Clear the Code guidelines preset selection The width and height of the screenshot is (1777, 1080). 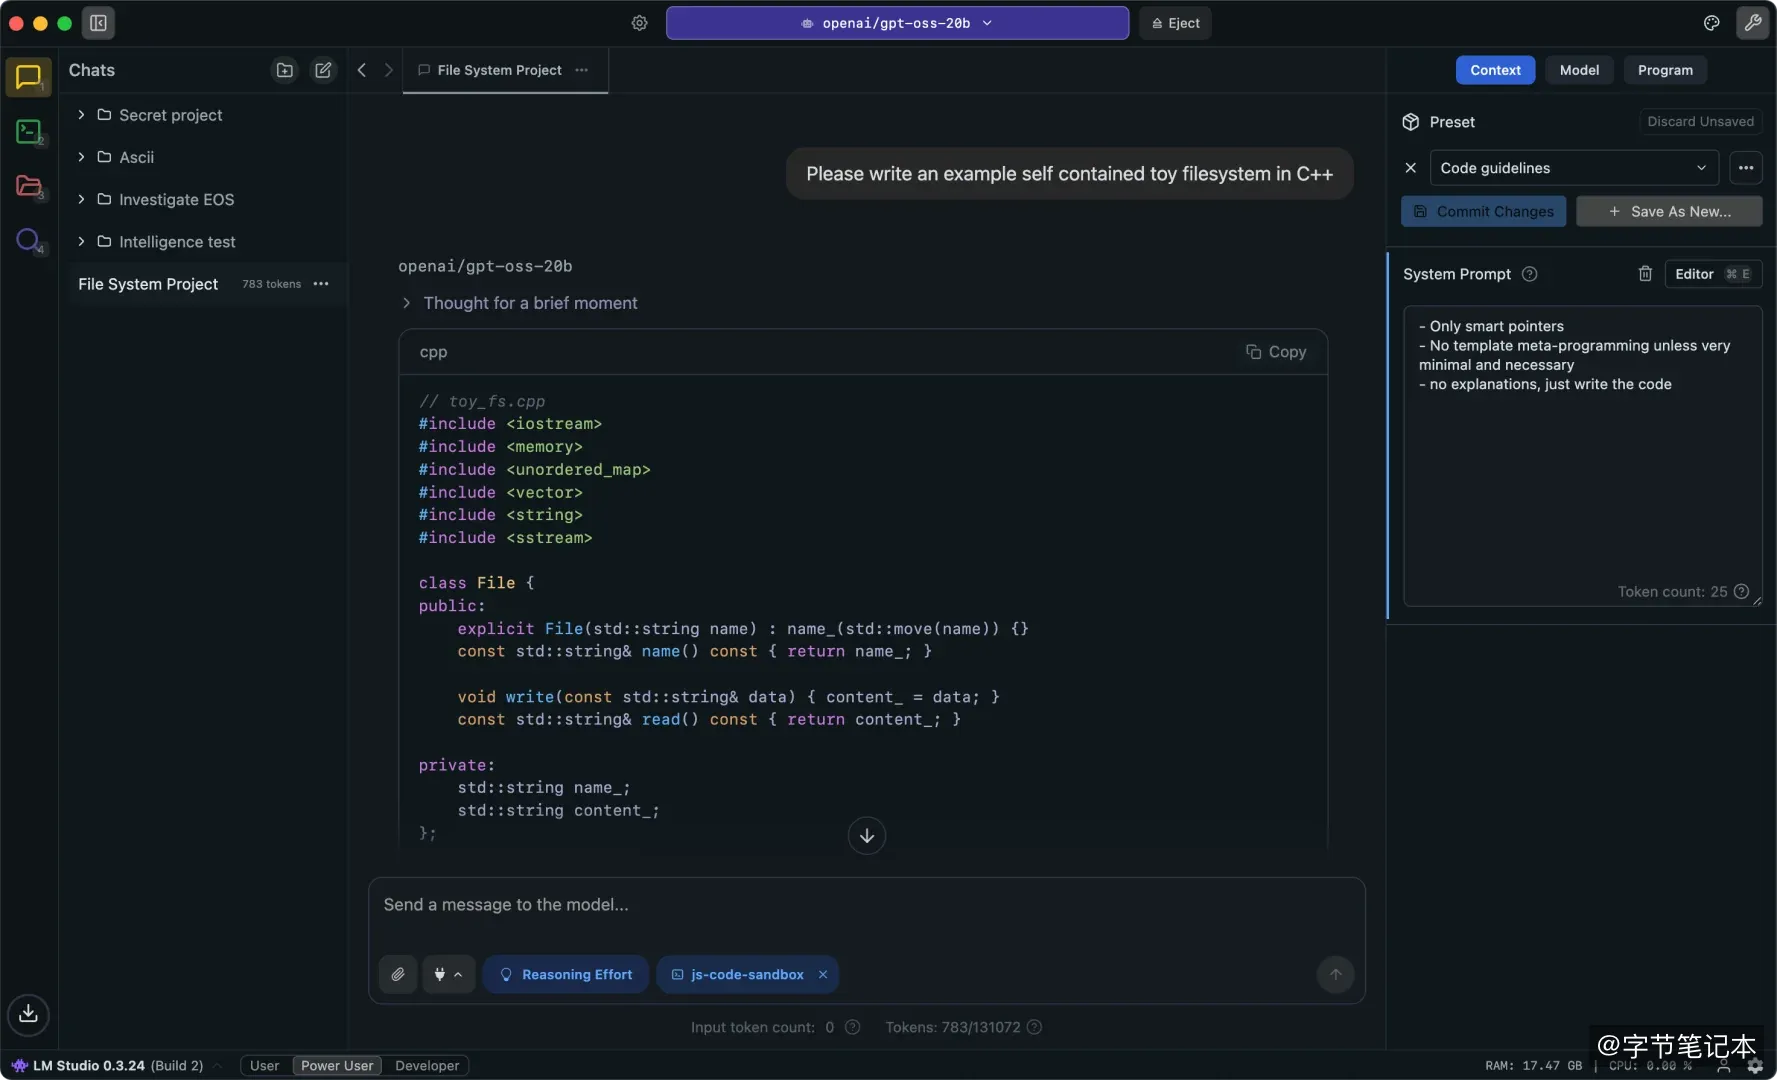coord(1411,168)
